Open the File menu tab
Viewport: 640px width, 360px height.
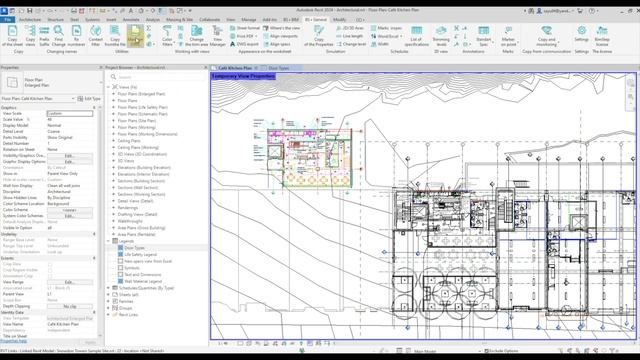(x=8, y=20)
